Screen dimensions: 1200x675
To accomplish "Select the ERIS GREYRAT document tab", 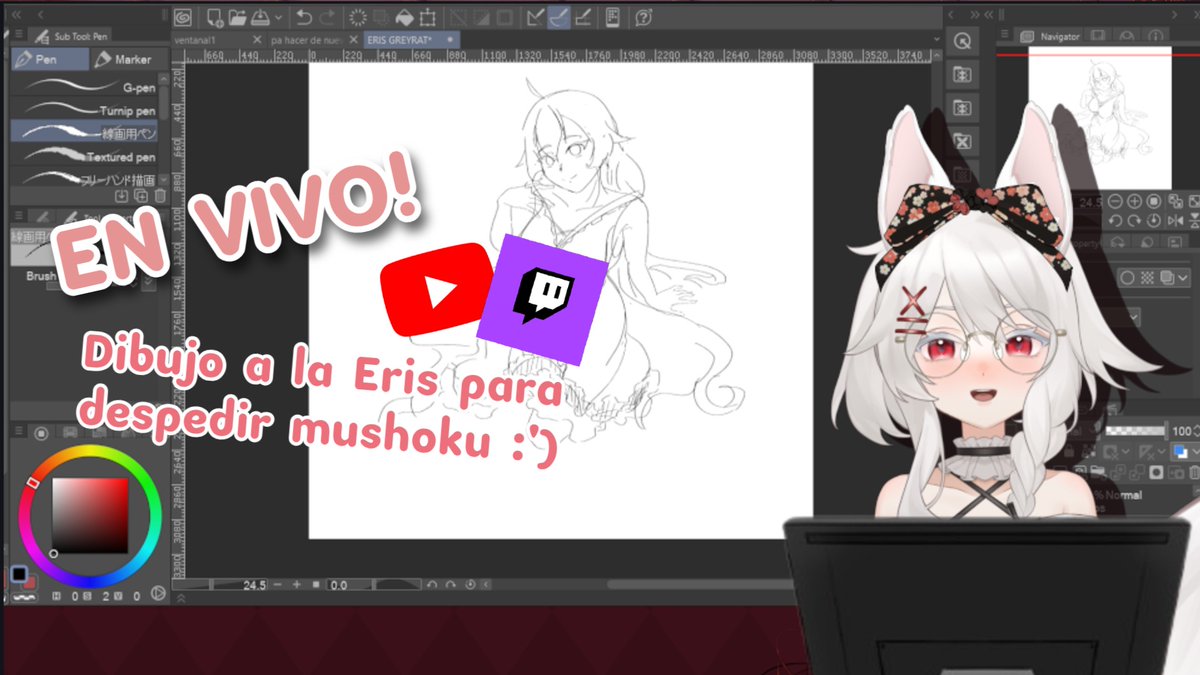I will click(410, 39).
